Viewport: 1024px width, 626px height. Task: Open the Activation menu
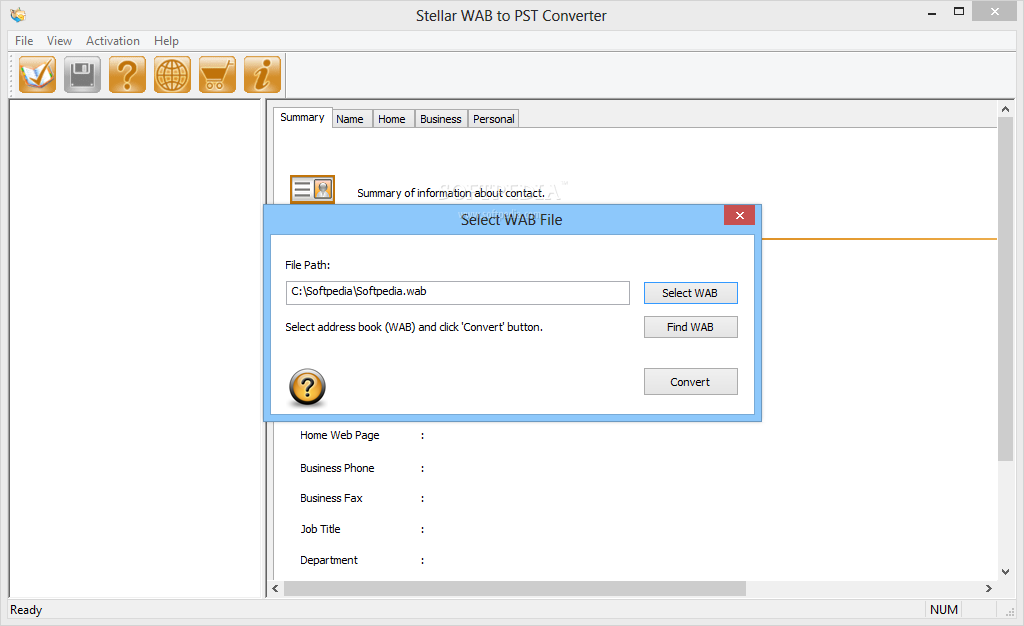click(113, 40)
